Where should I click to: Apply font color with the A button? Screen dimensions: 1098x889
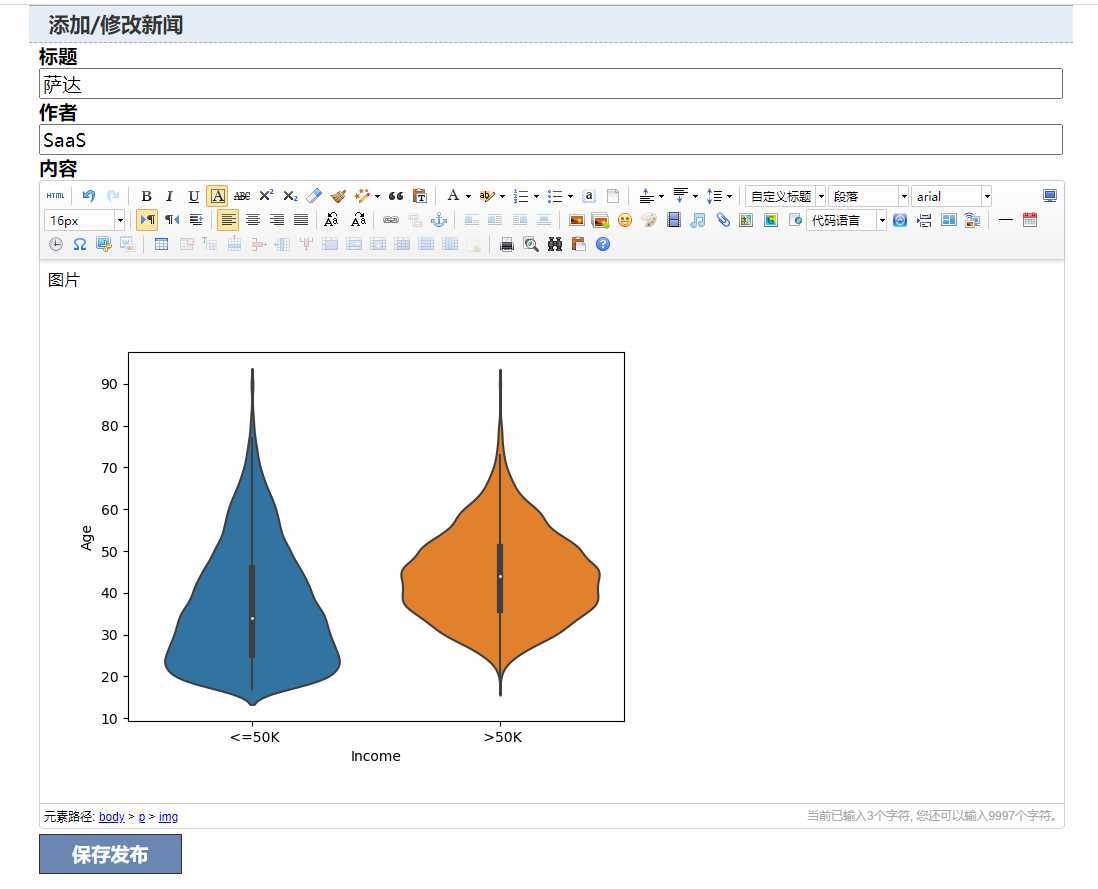pyautogui.click(x=454, y=196)
